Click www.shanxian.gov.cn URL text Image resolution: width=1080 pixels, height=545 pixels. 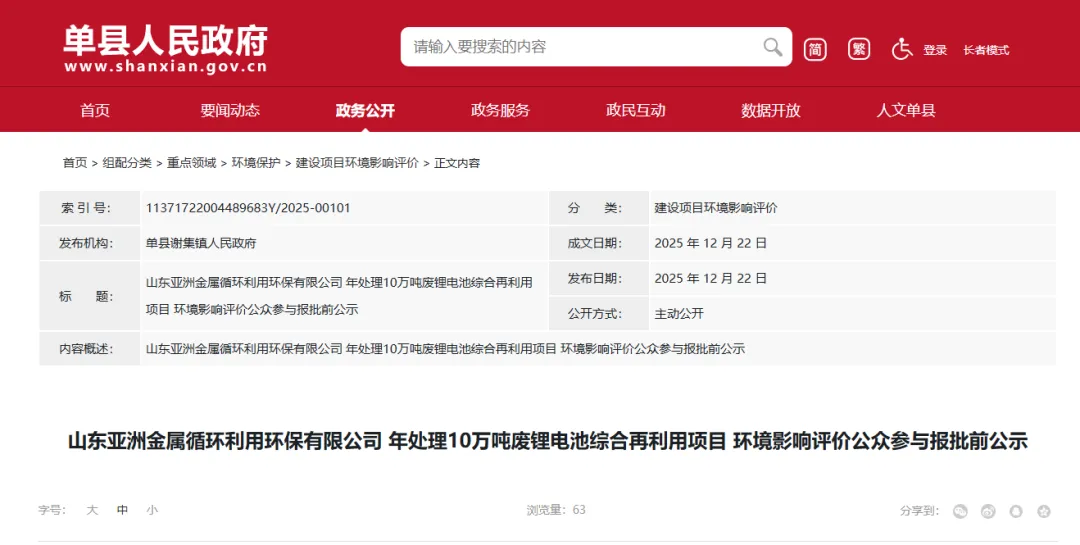(165, 68)
